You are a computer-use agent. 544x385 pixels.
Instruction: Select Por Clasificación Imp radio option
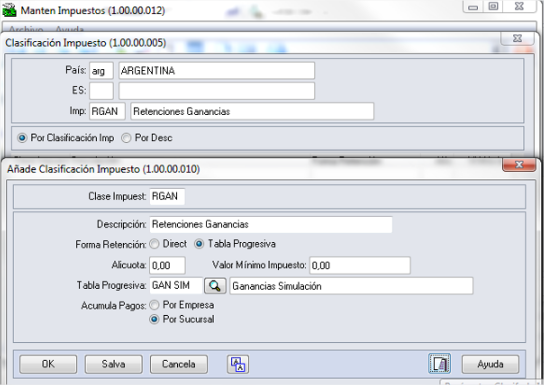[x=22, y=138]
